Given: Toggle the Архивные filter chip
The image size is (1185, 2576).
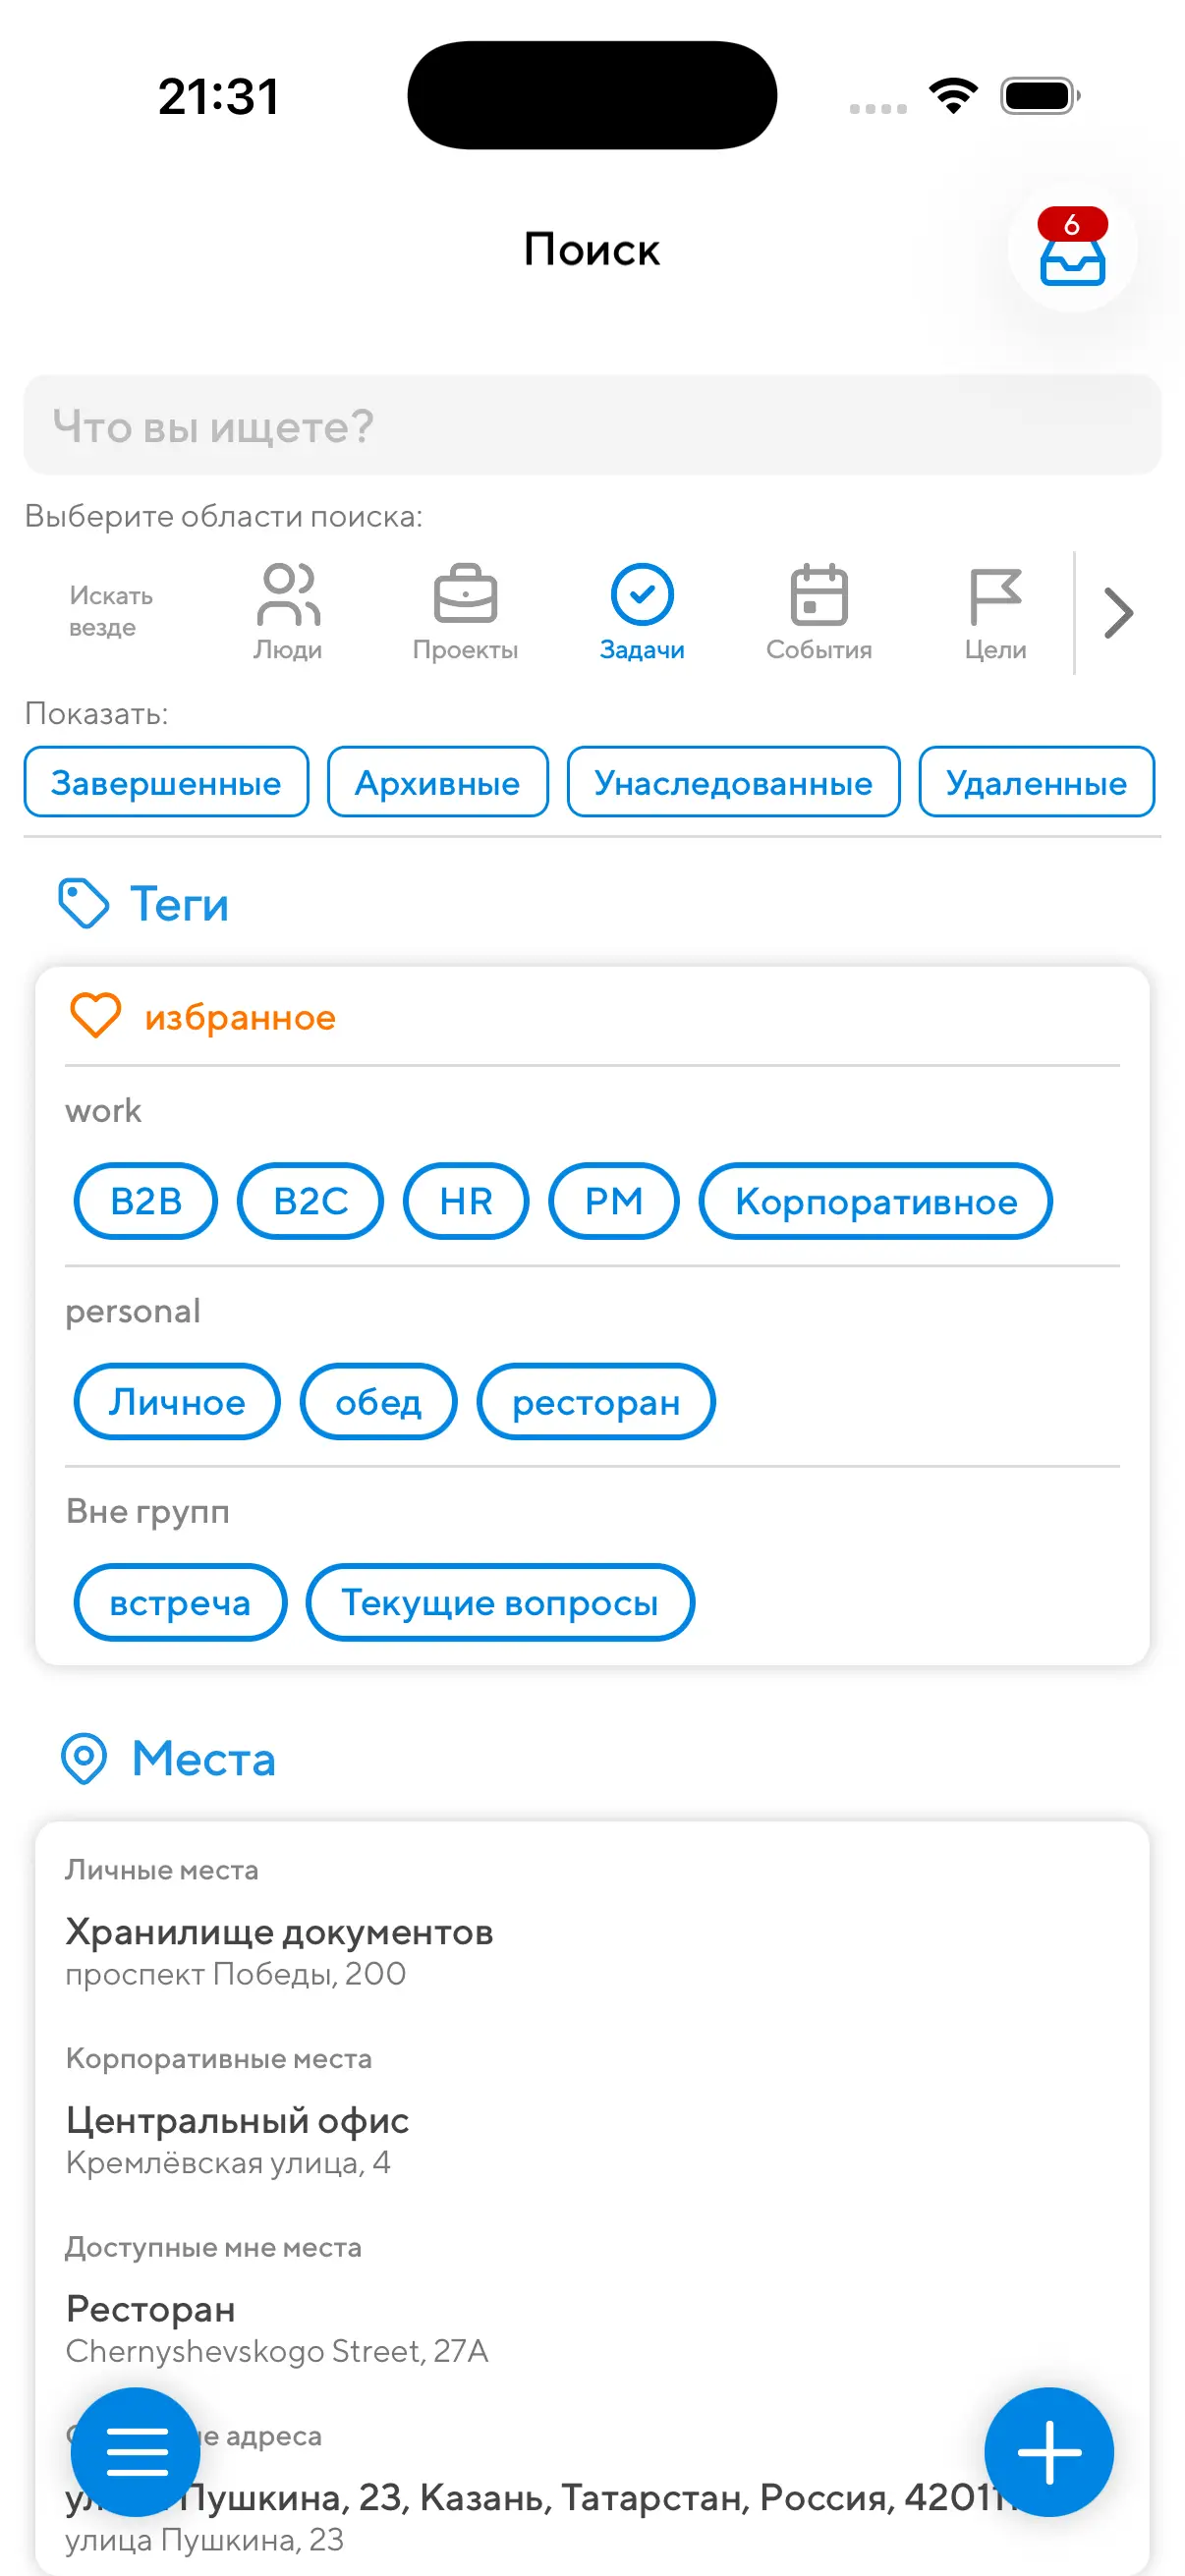Looking at the screenshot, I should coord(437,782).
